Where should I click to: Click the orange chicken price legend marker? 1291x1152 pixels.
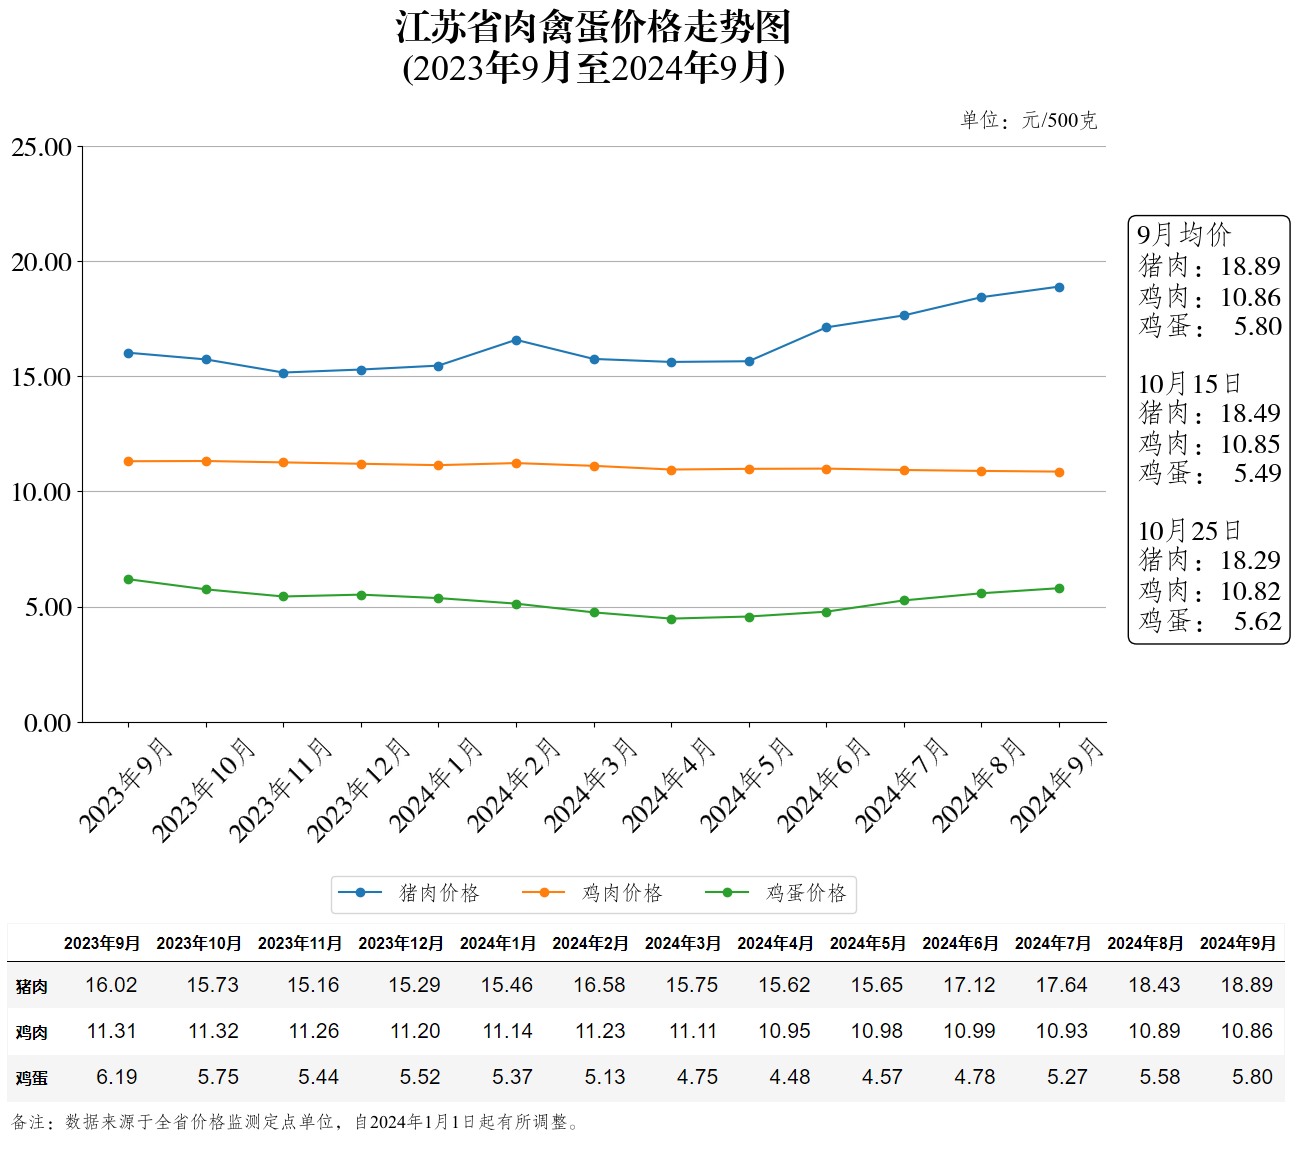(x=544, y=893)
